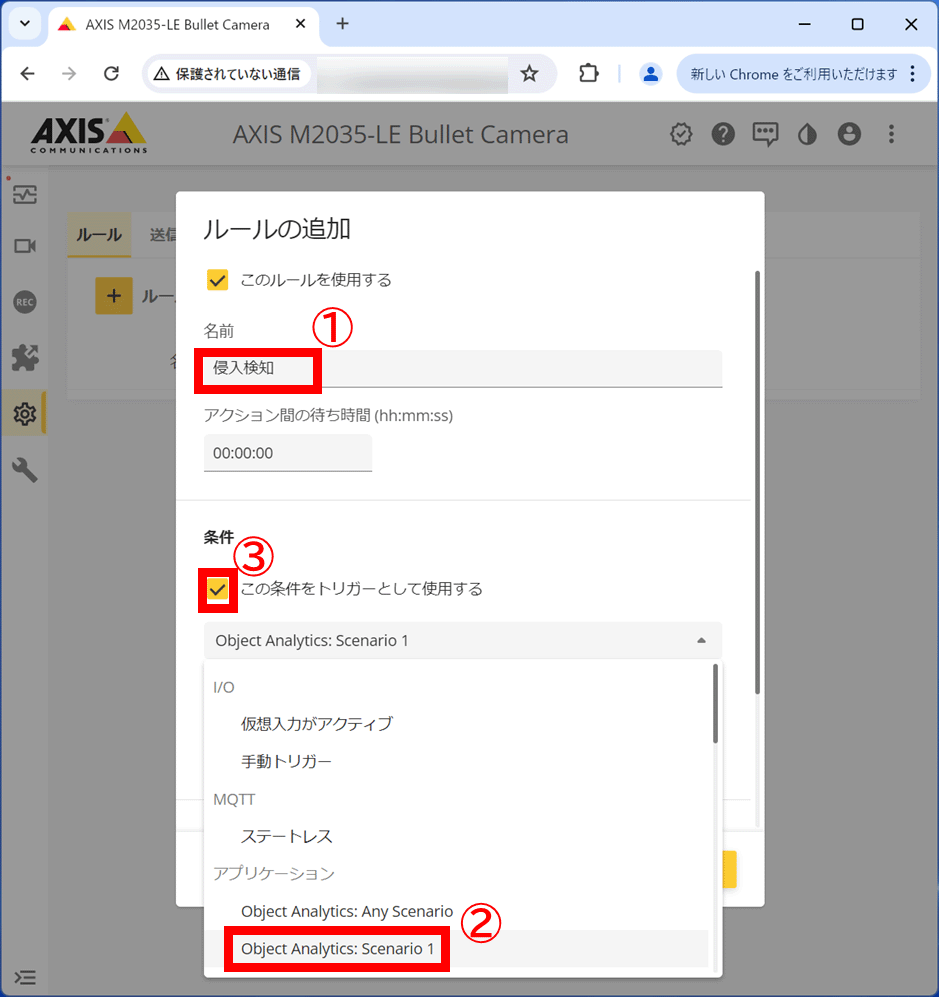The width and height of the screenshot is (939, 997).
Task: Click the dialog's vertical scrollbar
Action: (757, 482)
